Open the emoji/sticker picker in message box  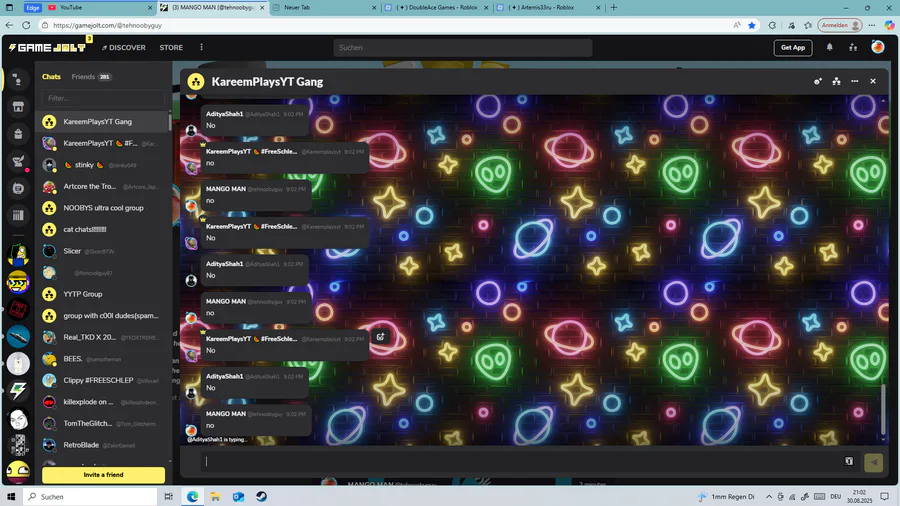(x=849, y=461)
